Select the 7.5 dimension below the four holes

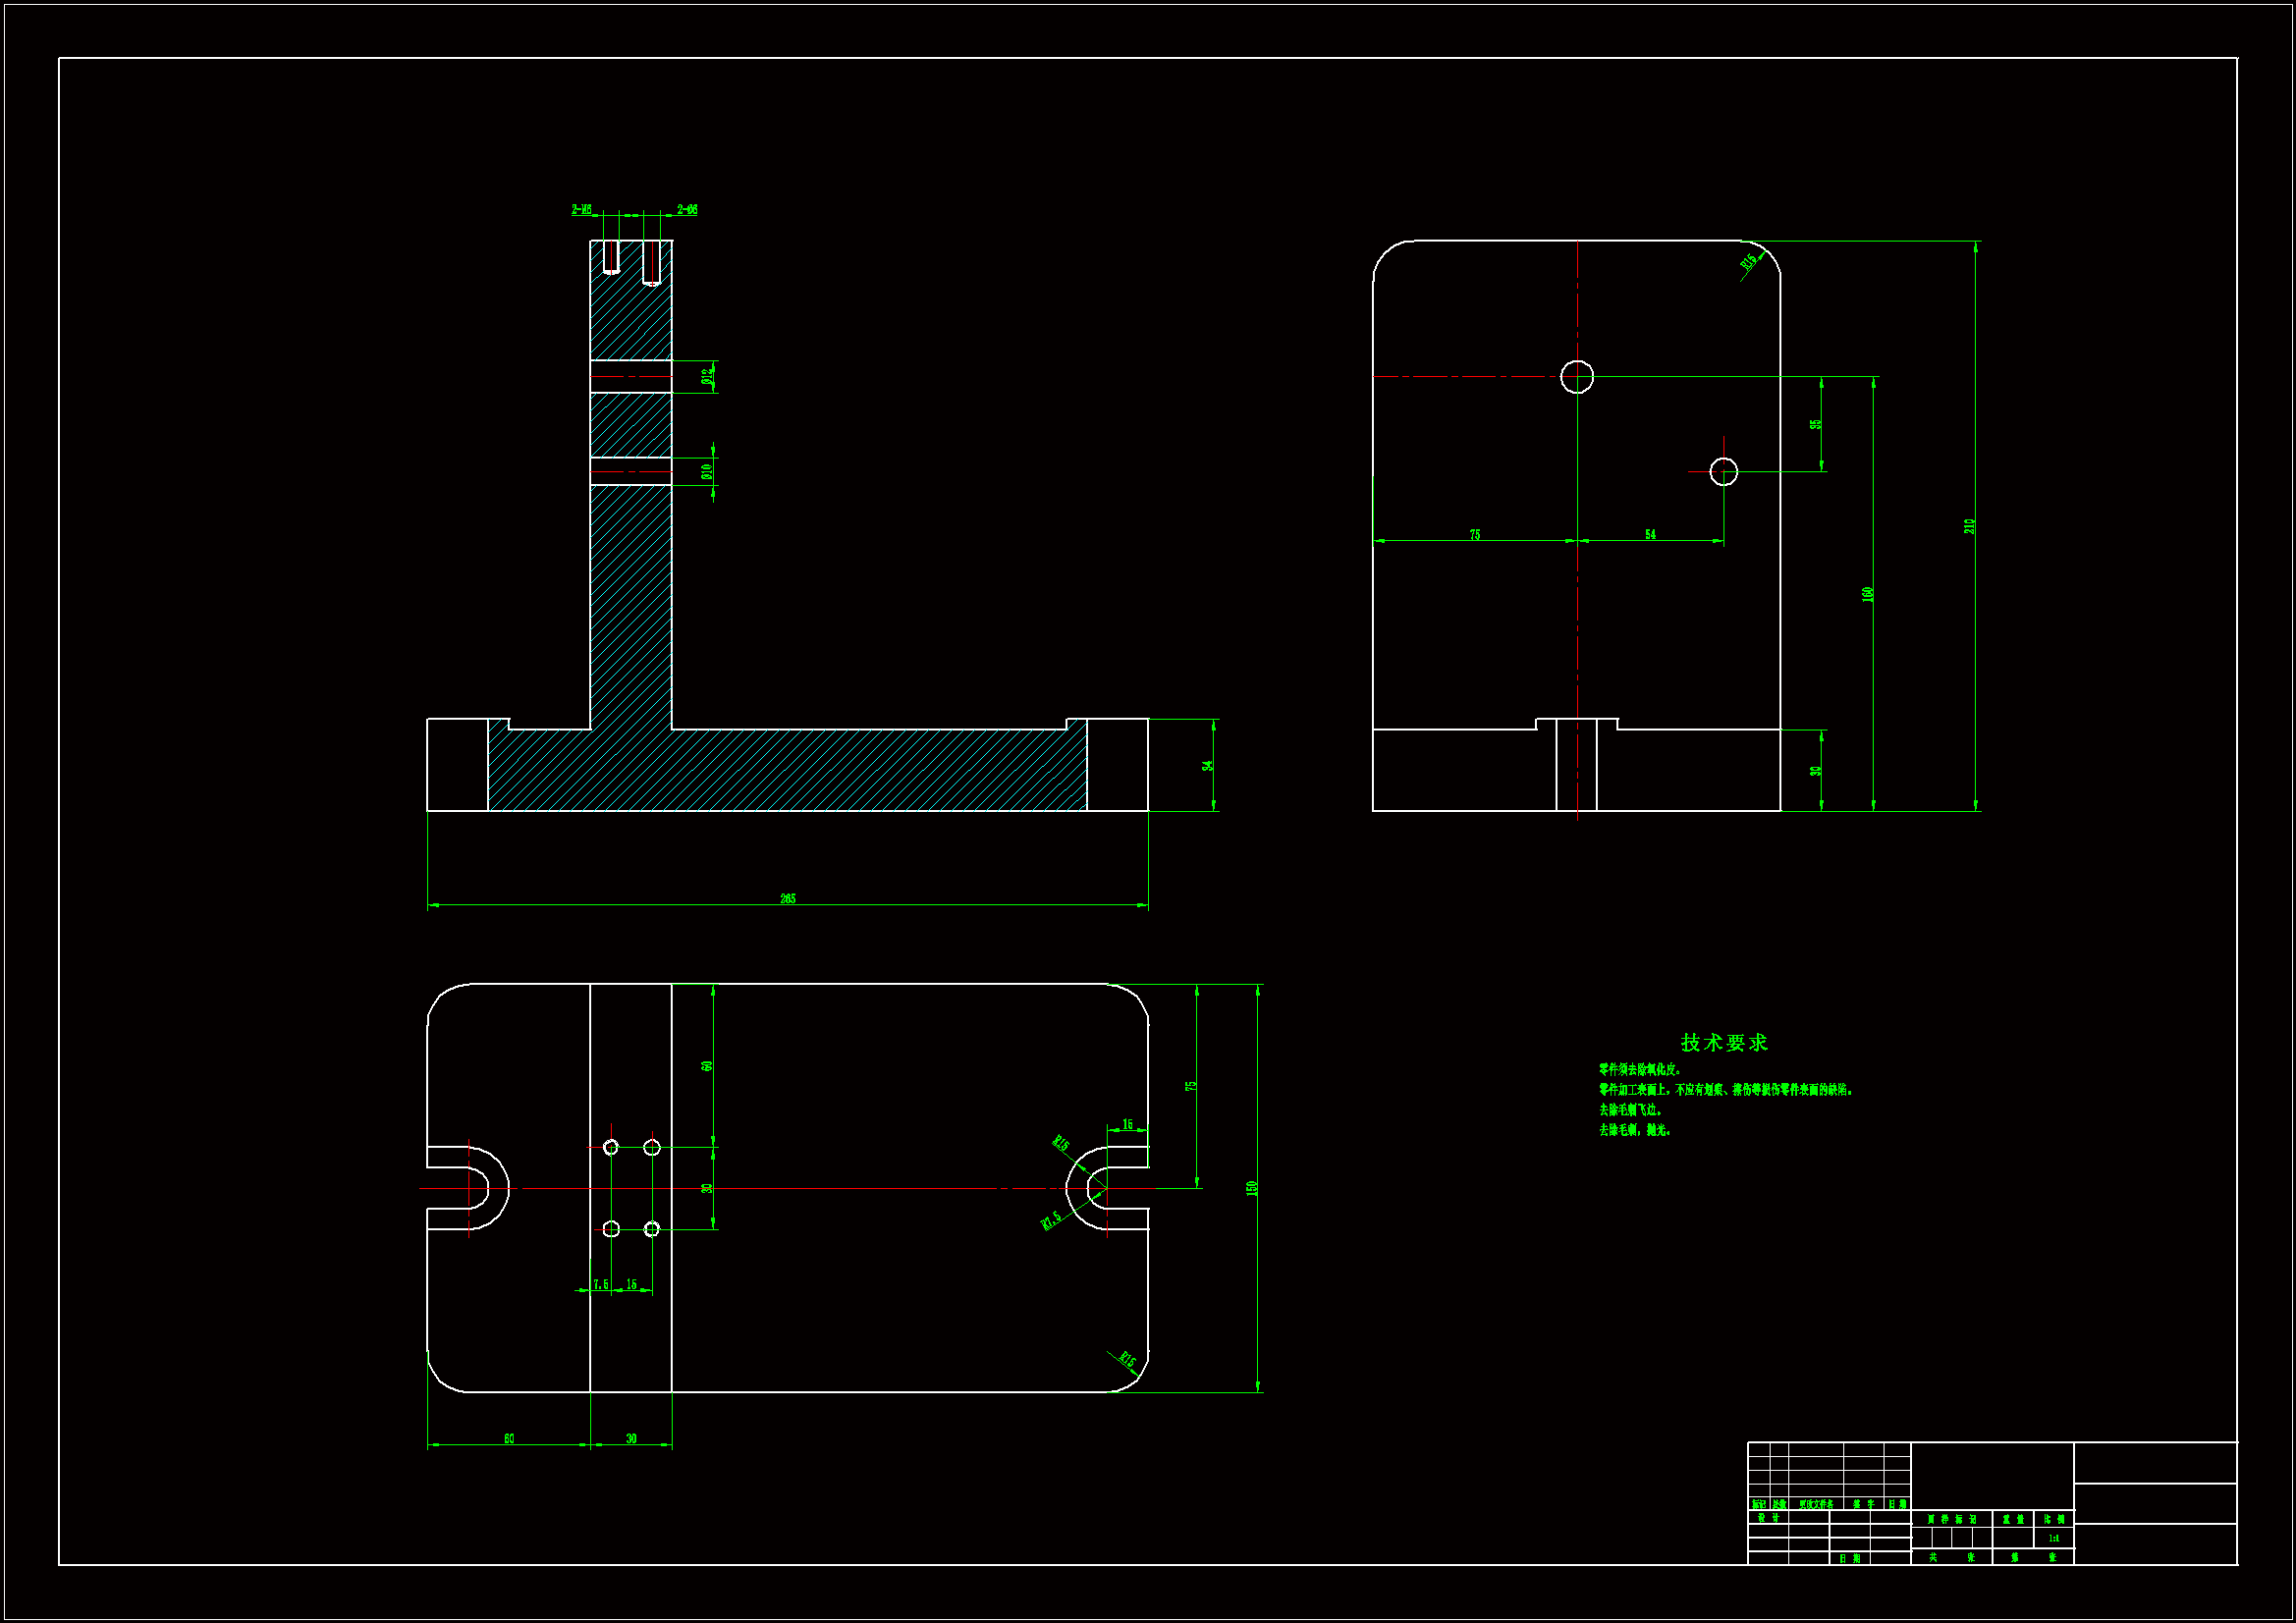click(x=600, y=1284)
